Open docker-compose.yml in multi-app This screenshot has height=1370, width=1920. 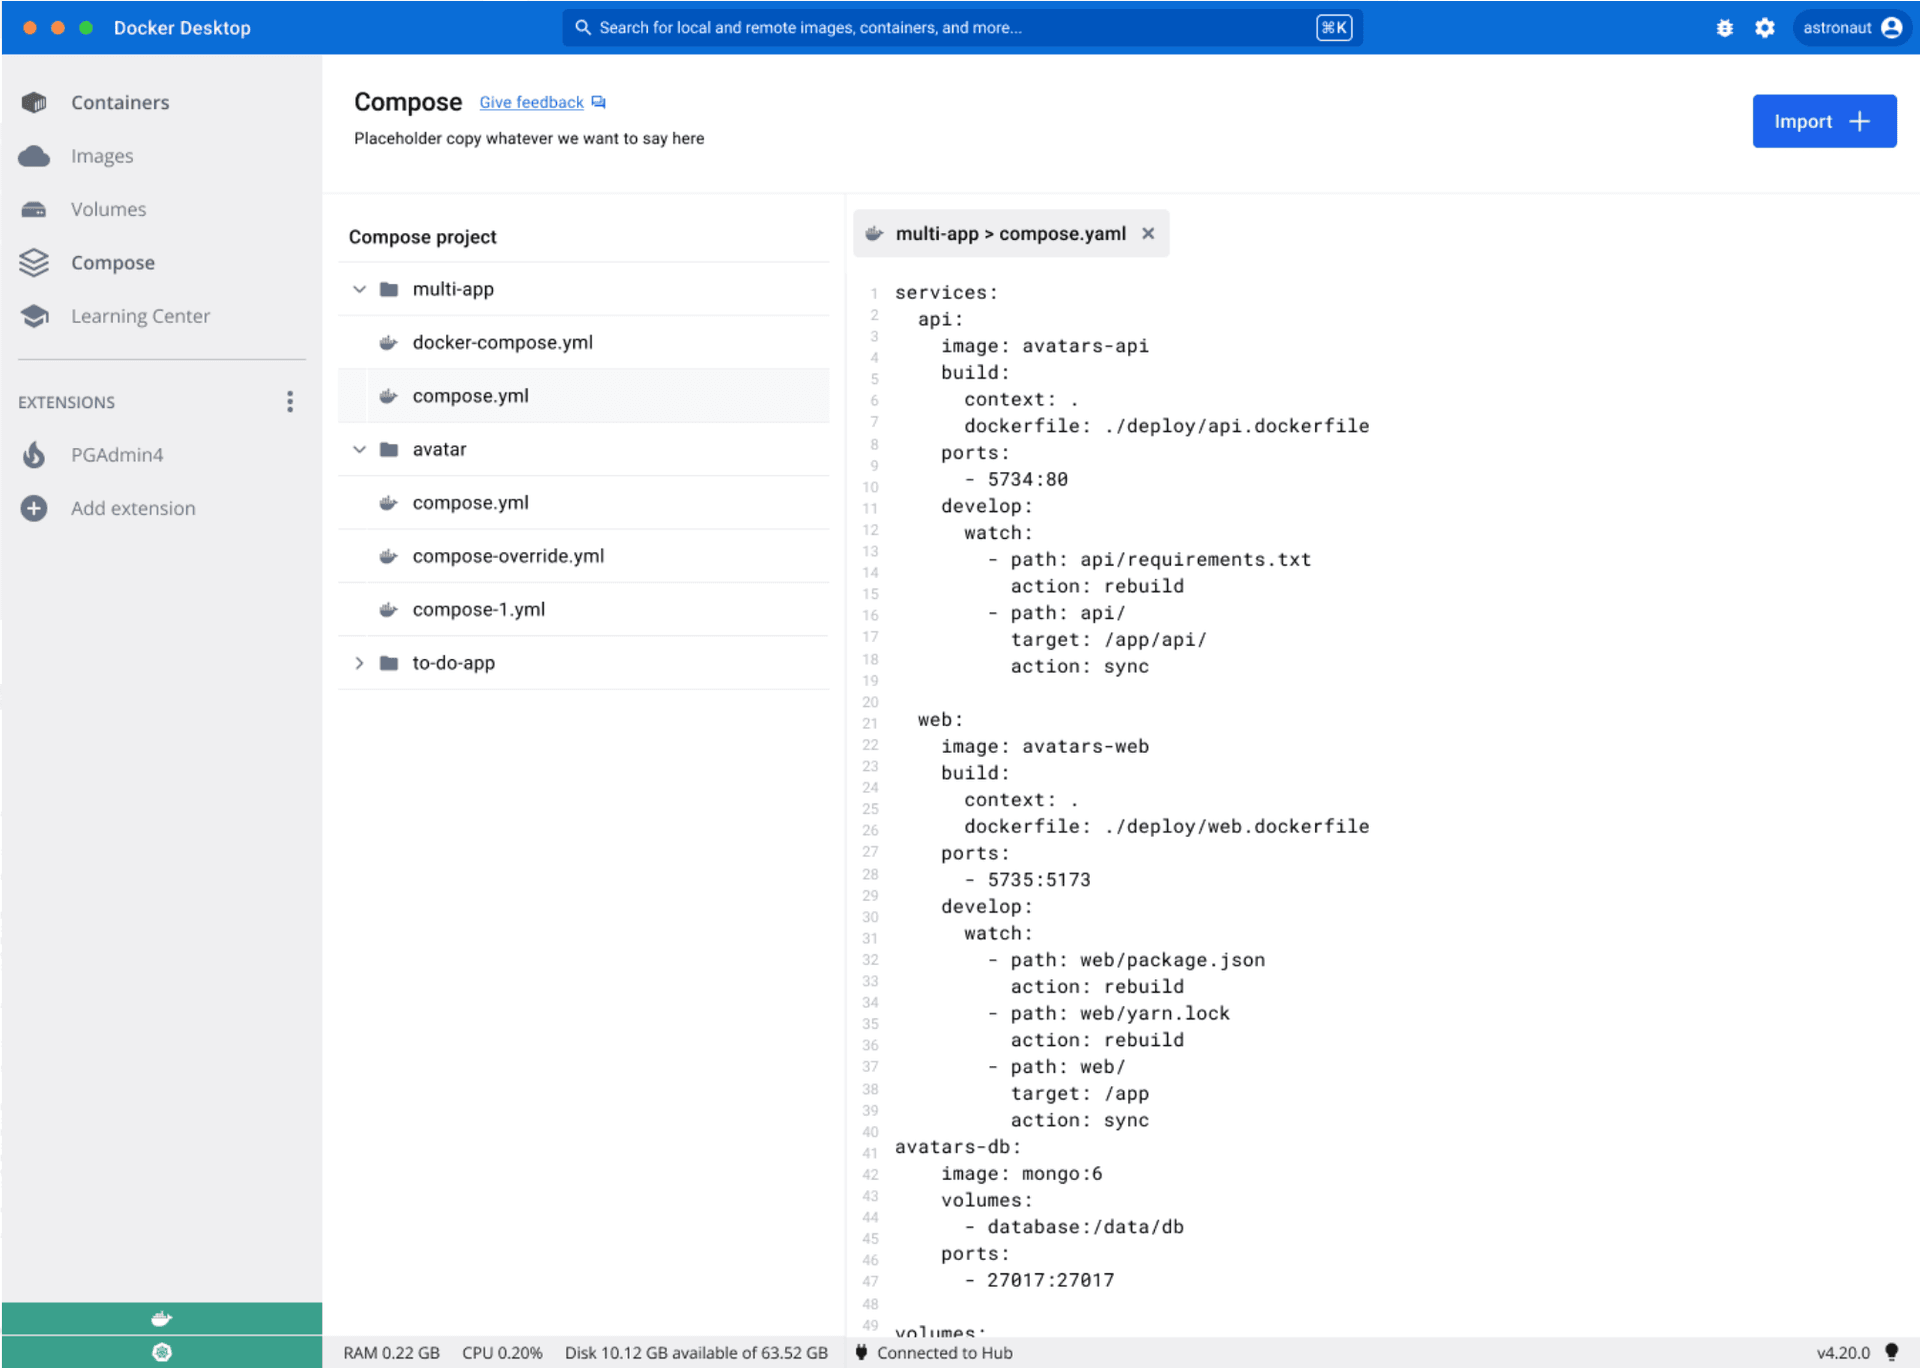tap(502, 342)
